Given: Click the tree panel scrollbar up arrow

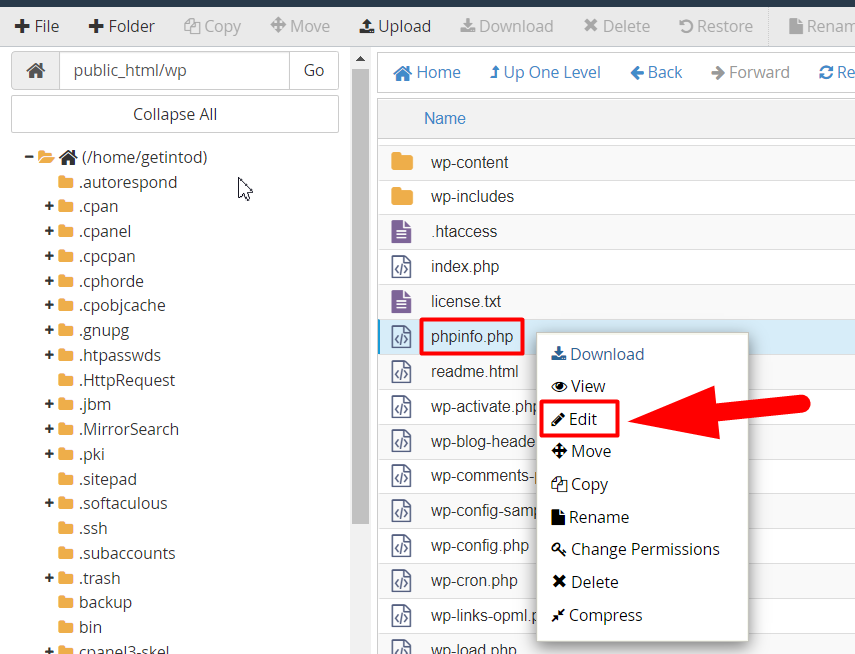Looking at the screenshot, I should pyautogui.click(x=360, y=59).
